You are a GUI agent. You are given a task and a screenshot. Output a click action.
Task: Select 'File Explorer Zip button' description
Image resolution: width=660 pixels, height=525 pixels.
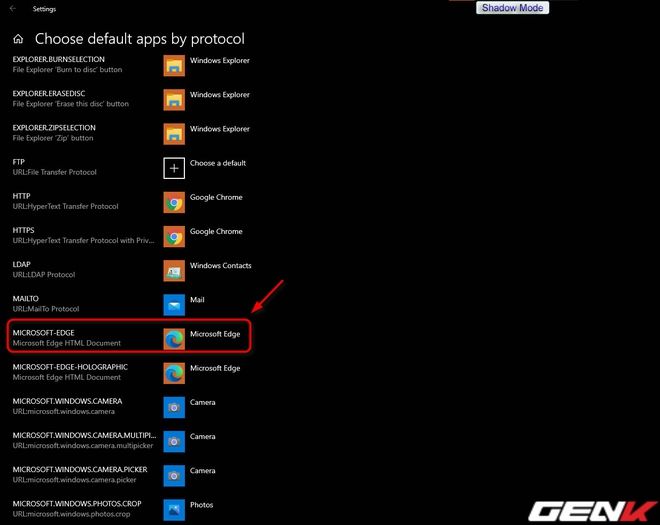coord(53,138)
